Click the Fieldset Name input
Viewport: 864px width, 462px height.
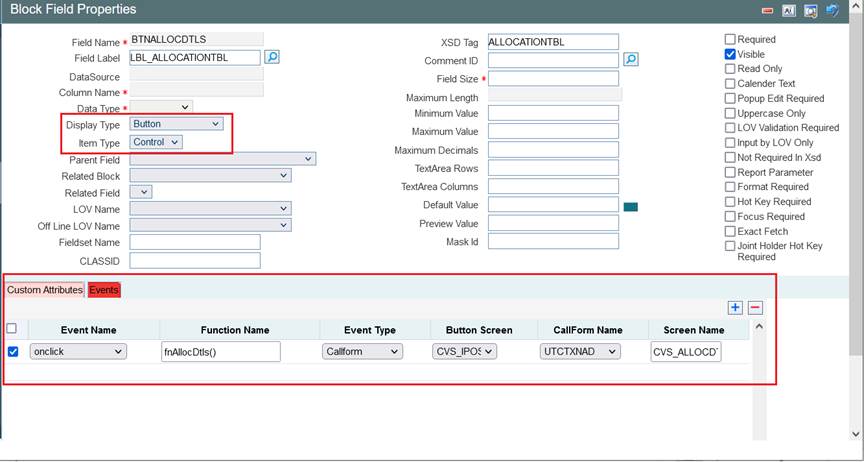pos(195,242)
